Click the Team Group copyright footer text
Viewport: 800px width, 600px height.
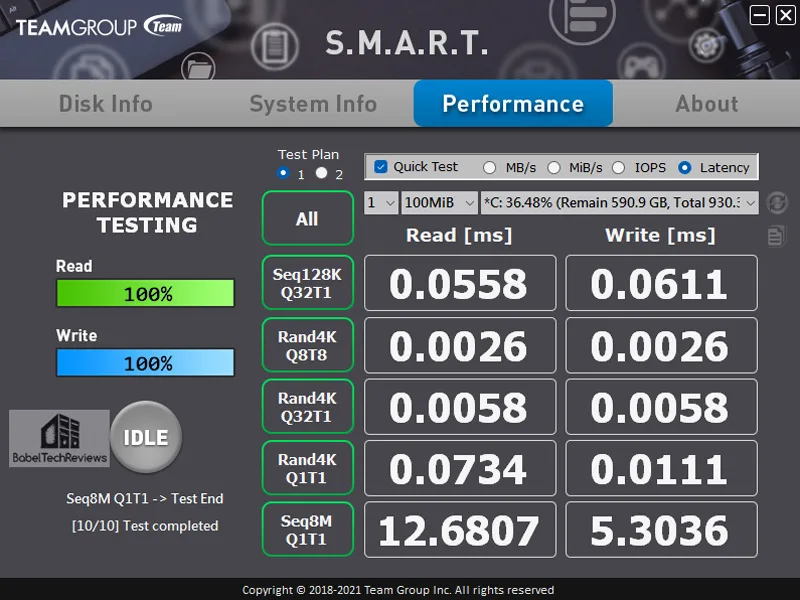click(x=398, y=590)
